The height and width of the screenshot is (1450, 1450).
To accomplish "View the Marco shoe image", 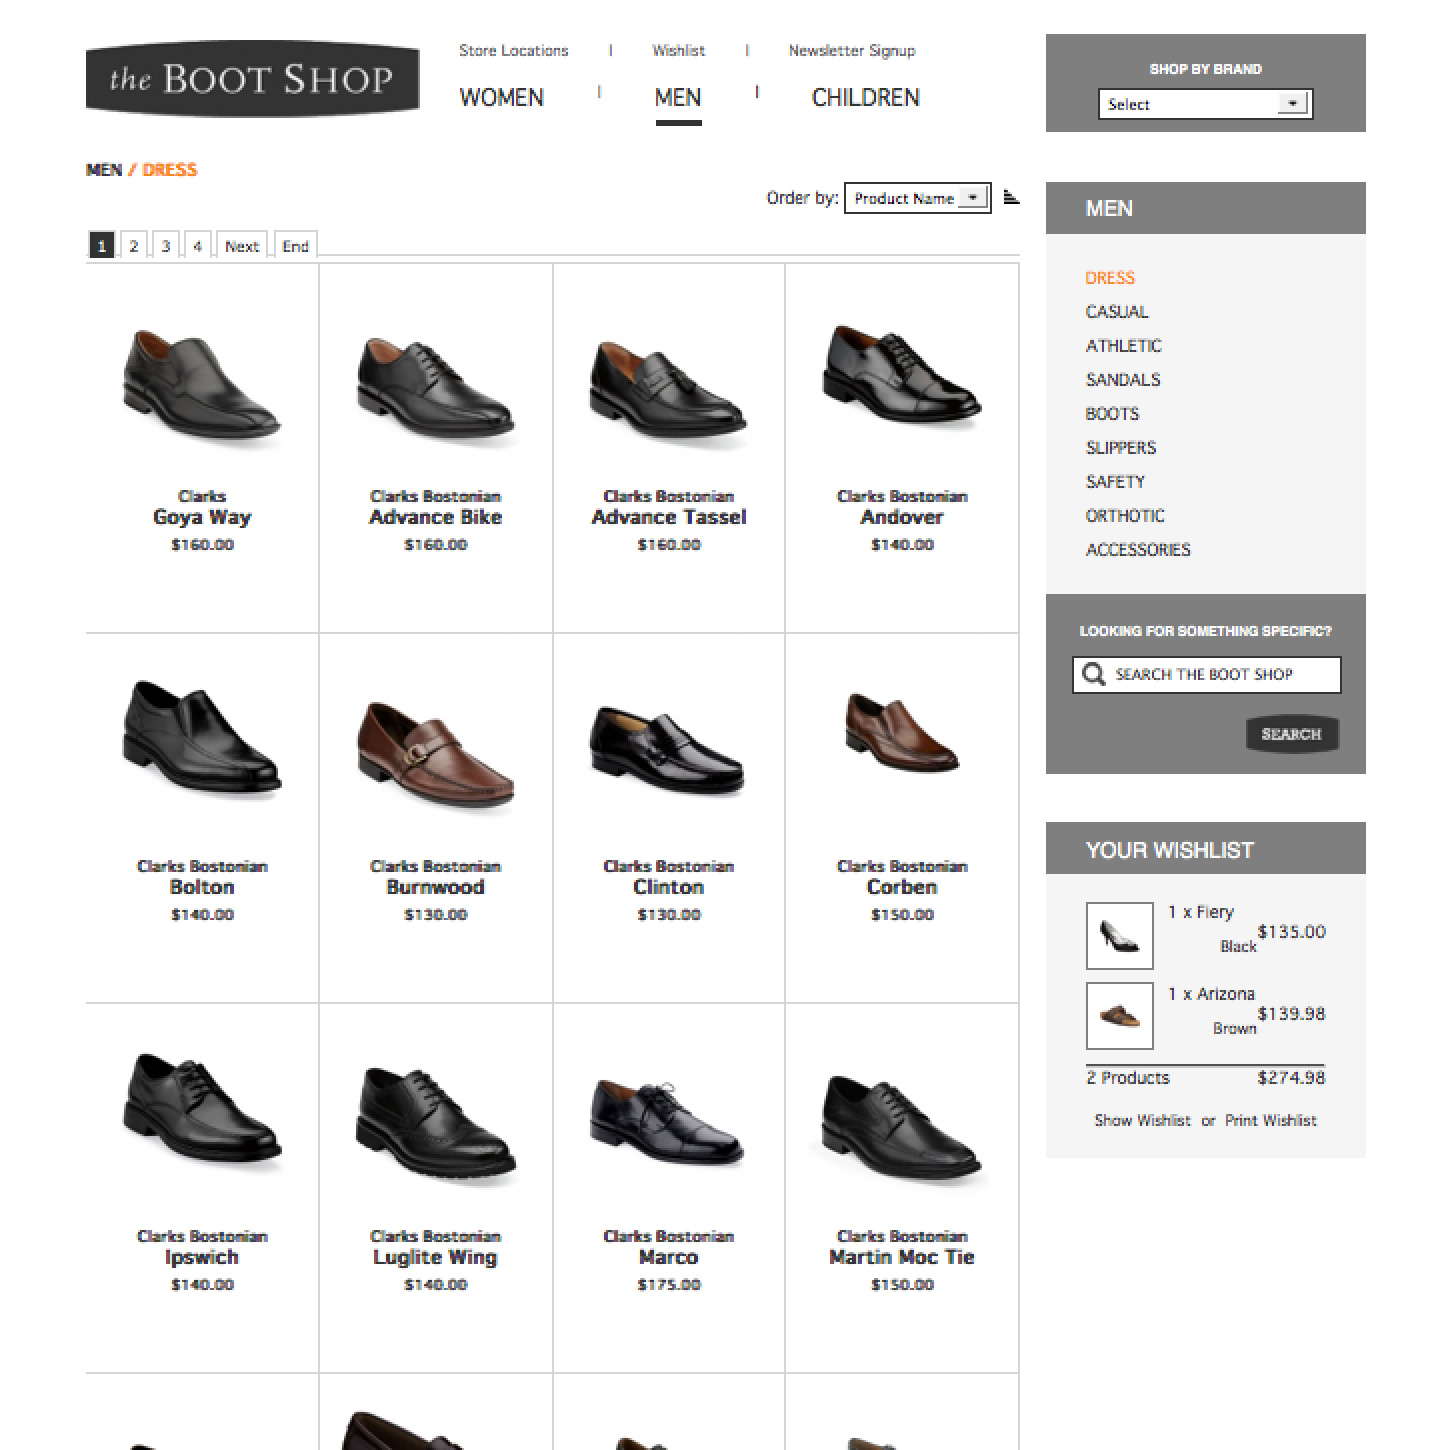I will pos(668,1122).
